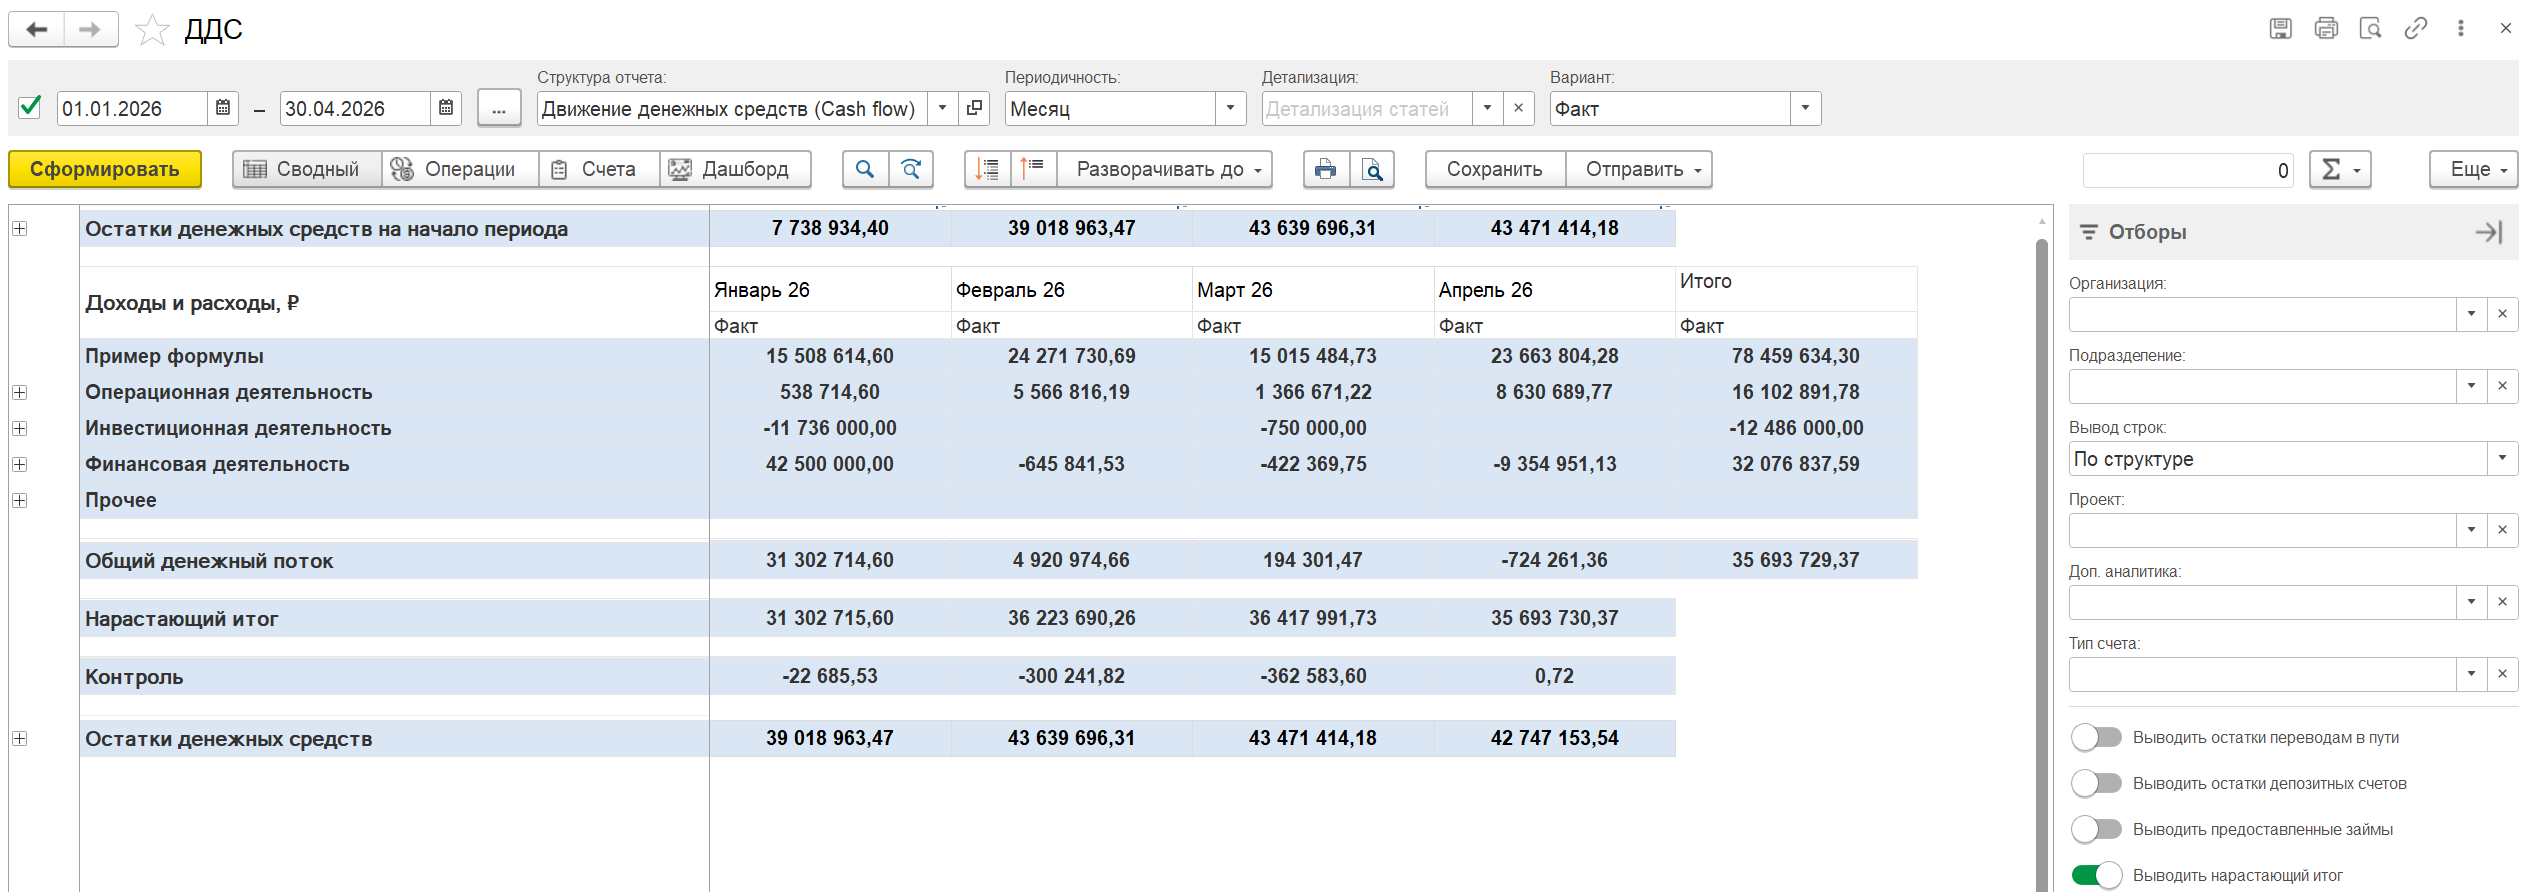The height and width of the screenshot is (892, 2533).
Task: Switch to the Дашборд view
Action: tap(735, 169)
